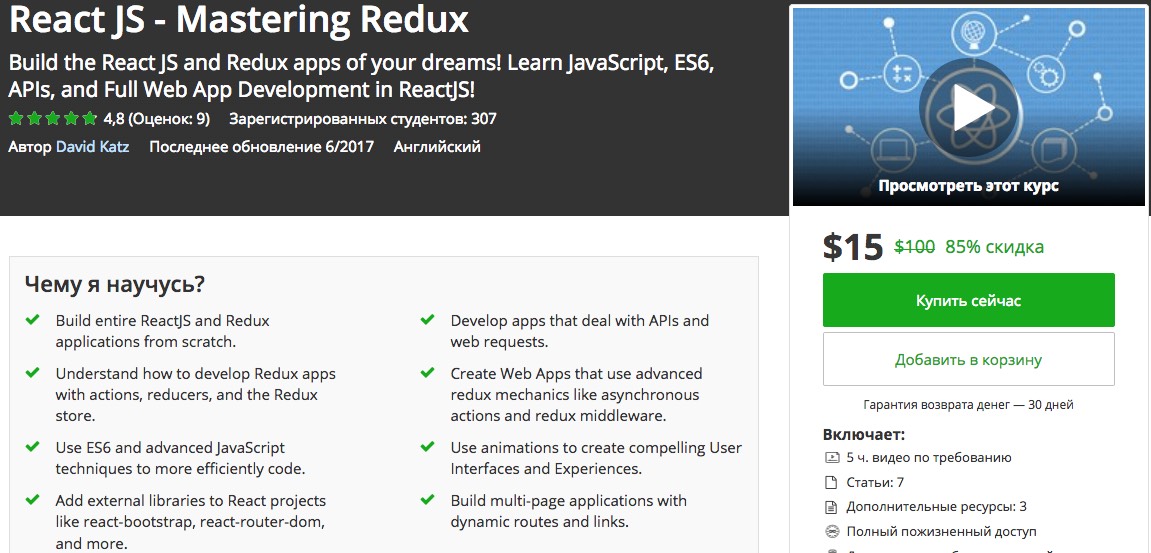Click the course title "React JS - Mastering Redux"
The image size is (1151, 553).
coord(239,19)
